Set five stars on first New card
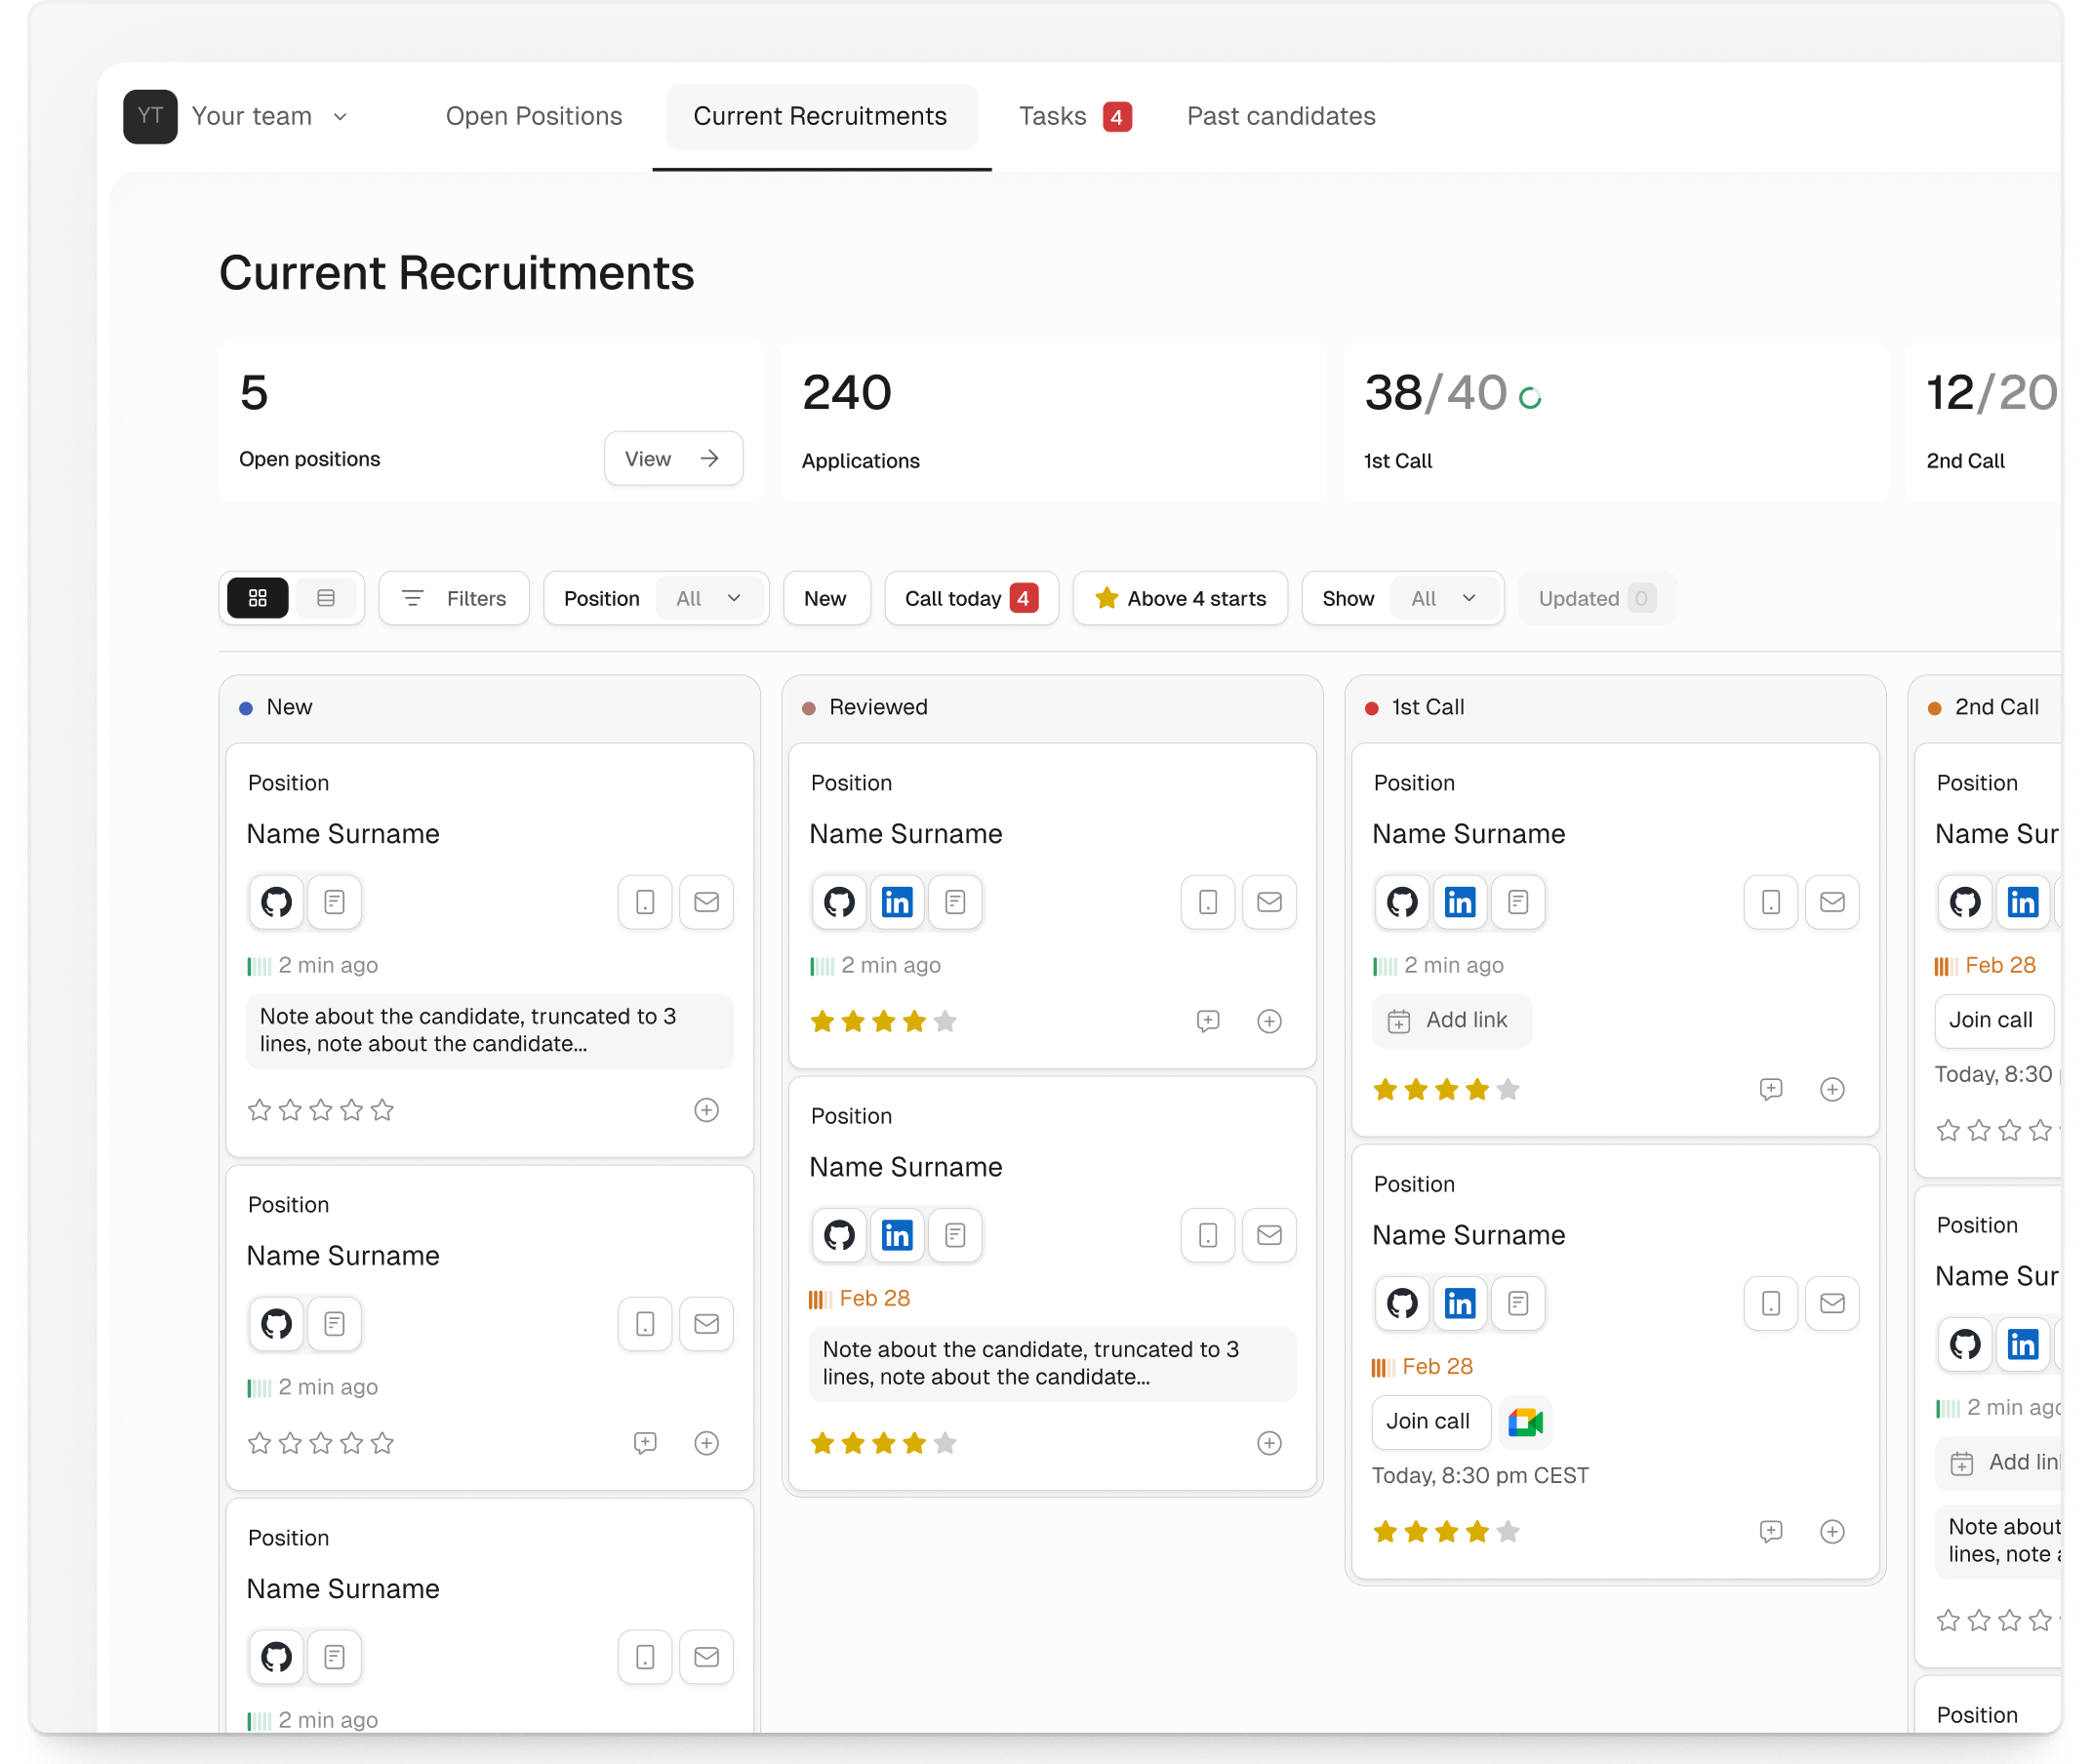The height and width of the screenshot is (1764, 2092). point(382,1110)
